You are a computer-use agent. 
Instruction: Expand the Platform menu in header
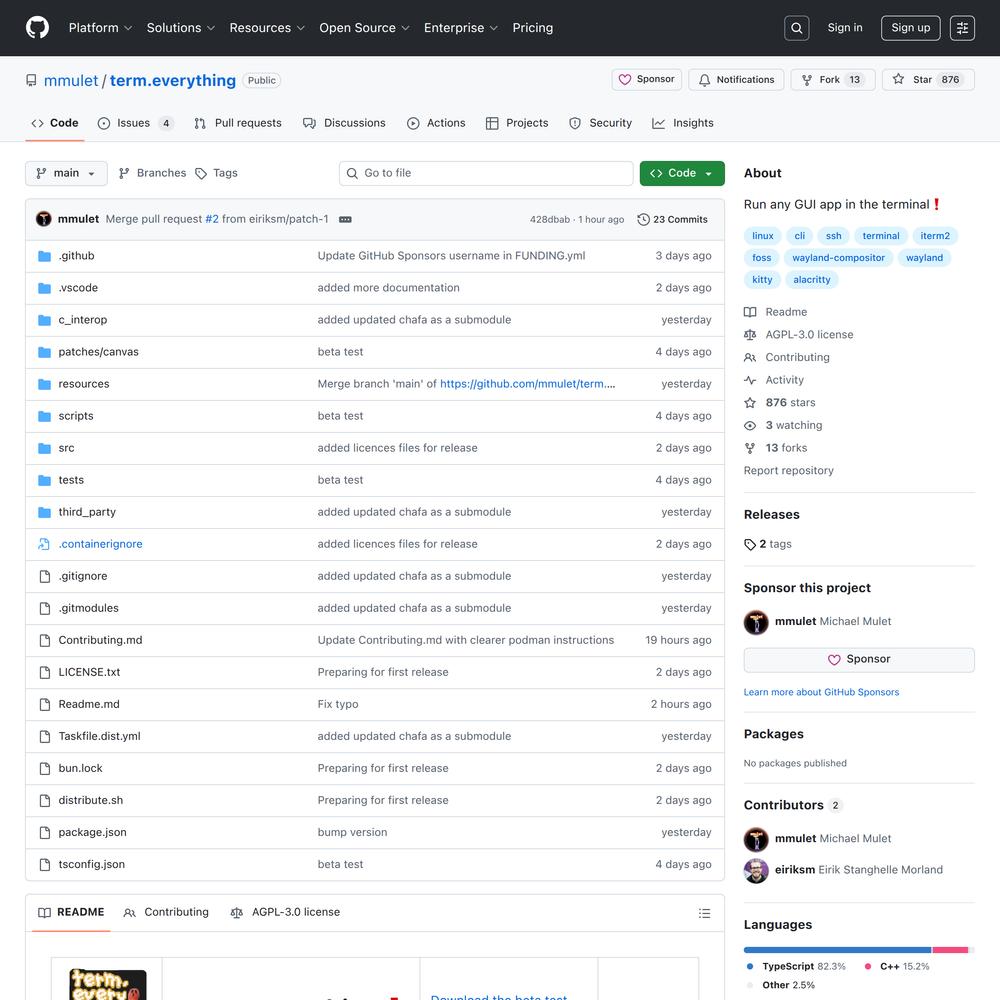pyautogui.click(x=100, y=28)
